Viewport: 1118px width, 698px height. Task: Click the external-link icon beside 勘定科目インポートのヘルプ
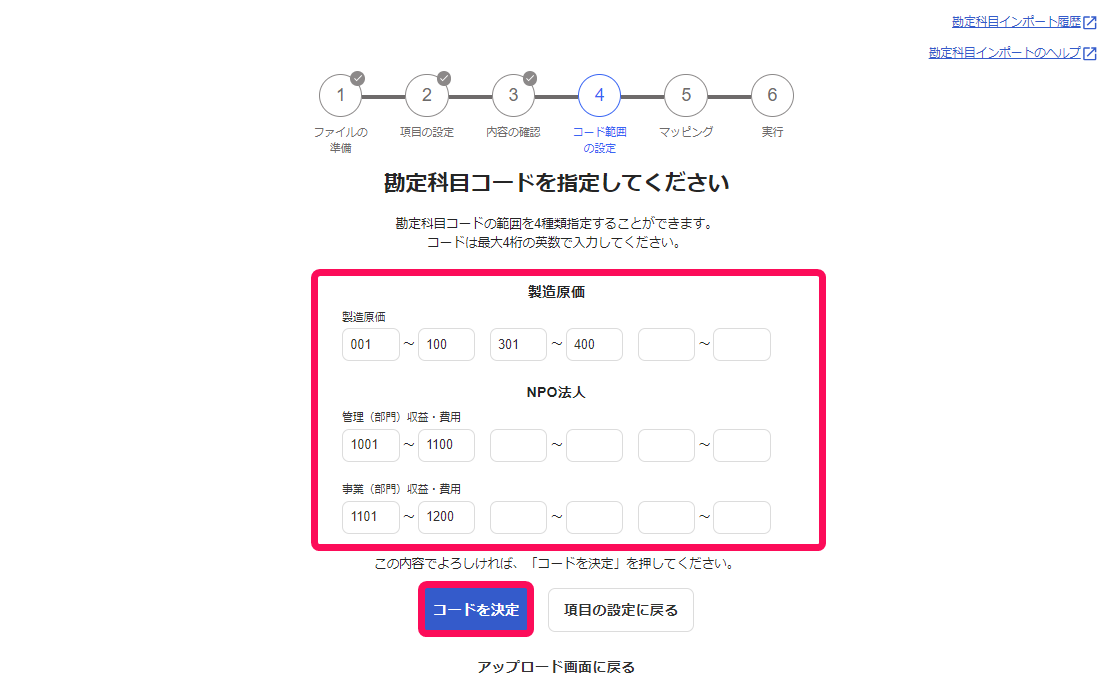coord(1089,53)
